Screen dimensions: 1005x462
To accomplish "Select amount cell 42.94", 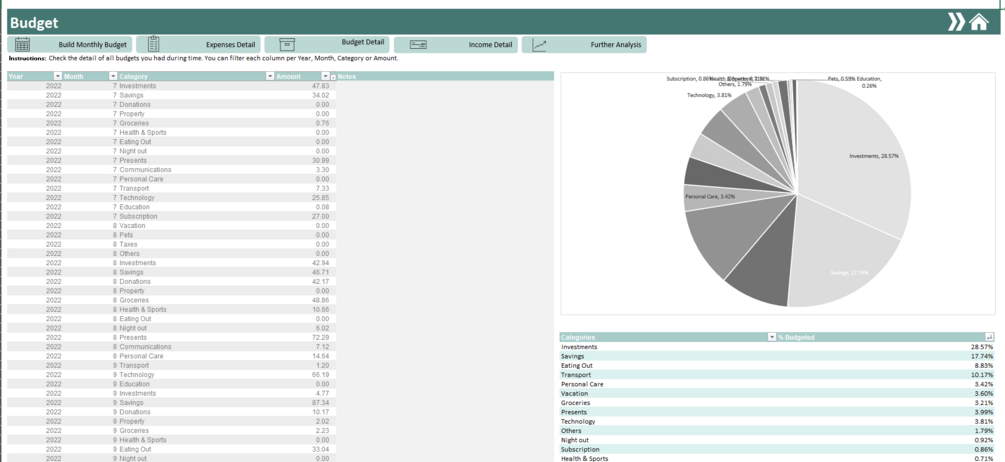I will 305,263.
